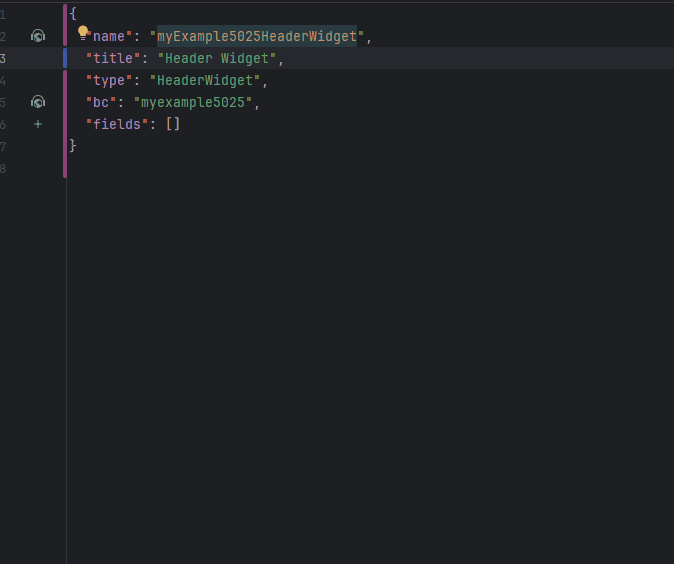Open the yellow lightbulb quick-fix icon
The image size is (674, 564).
point(83,33)
